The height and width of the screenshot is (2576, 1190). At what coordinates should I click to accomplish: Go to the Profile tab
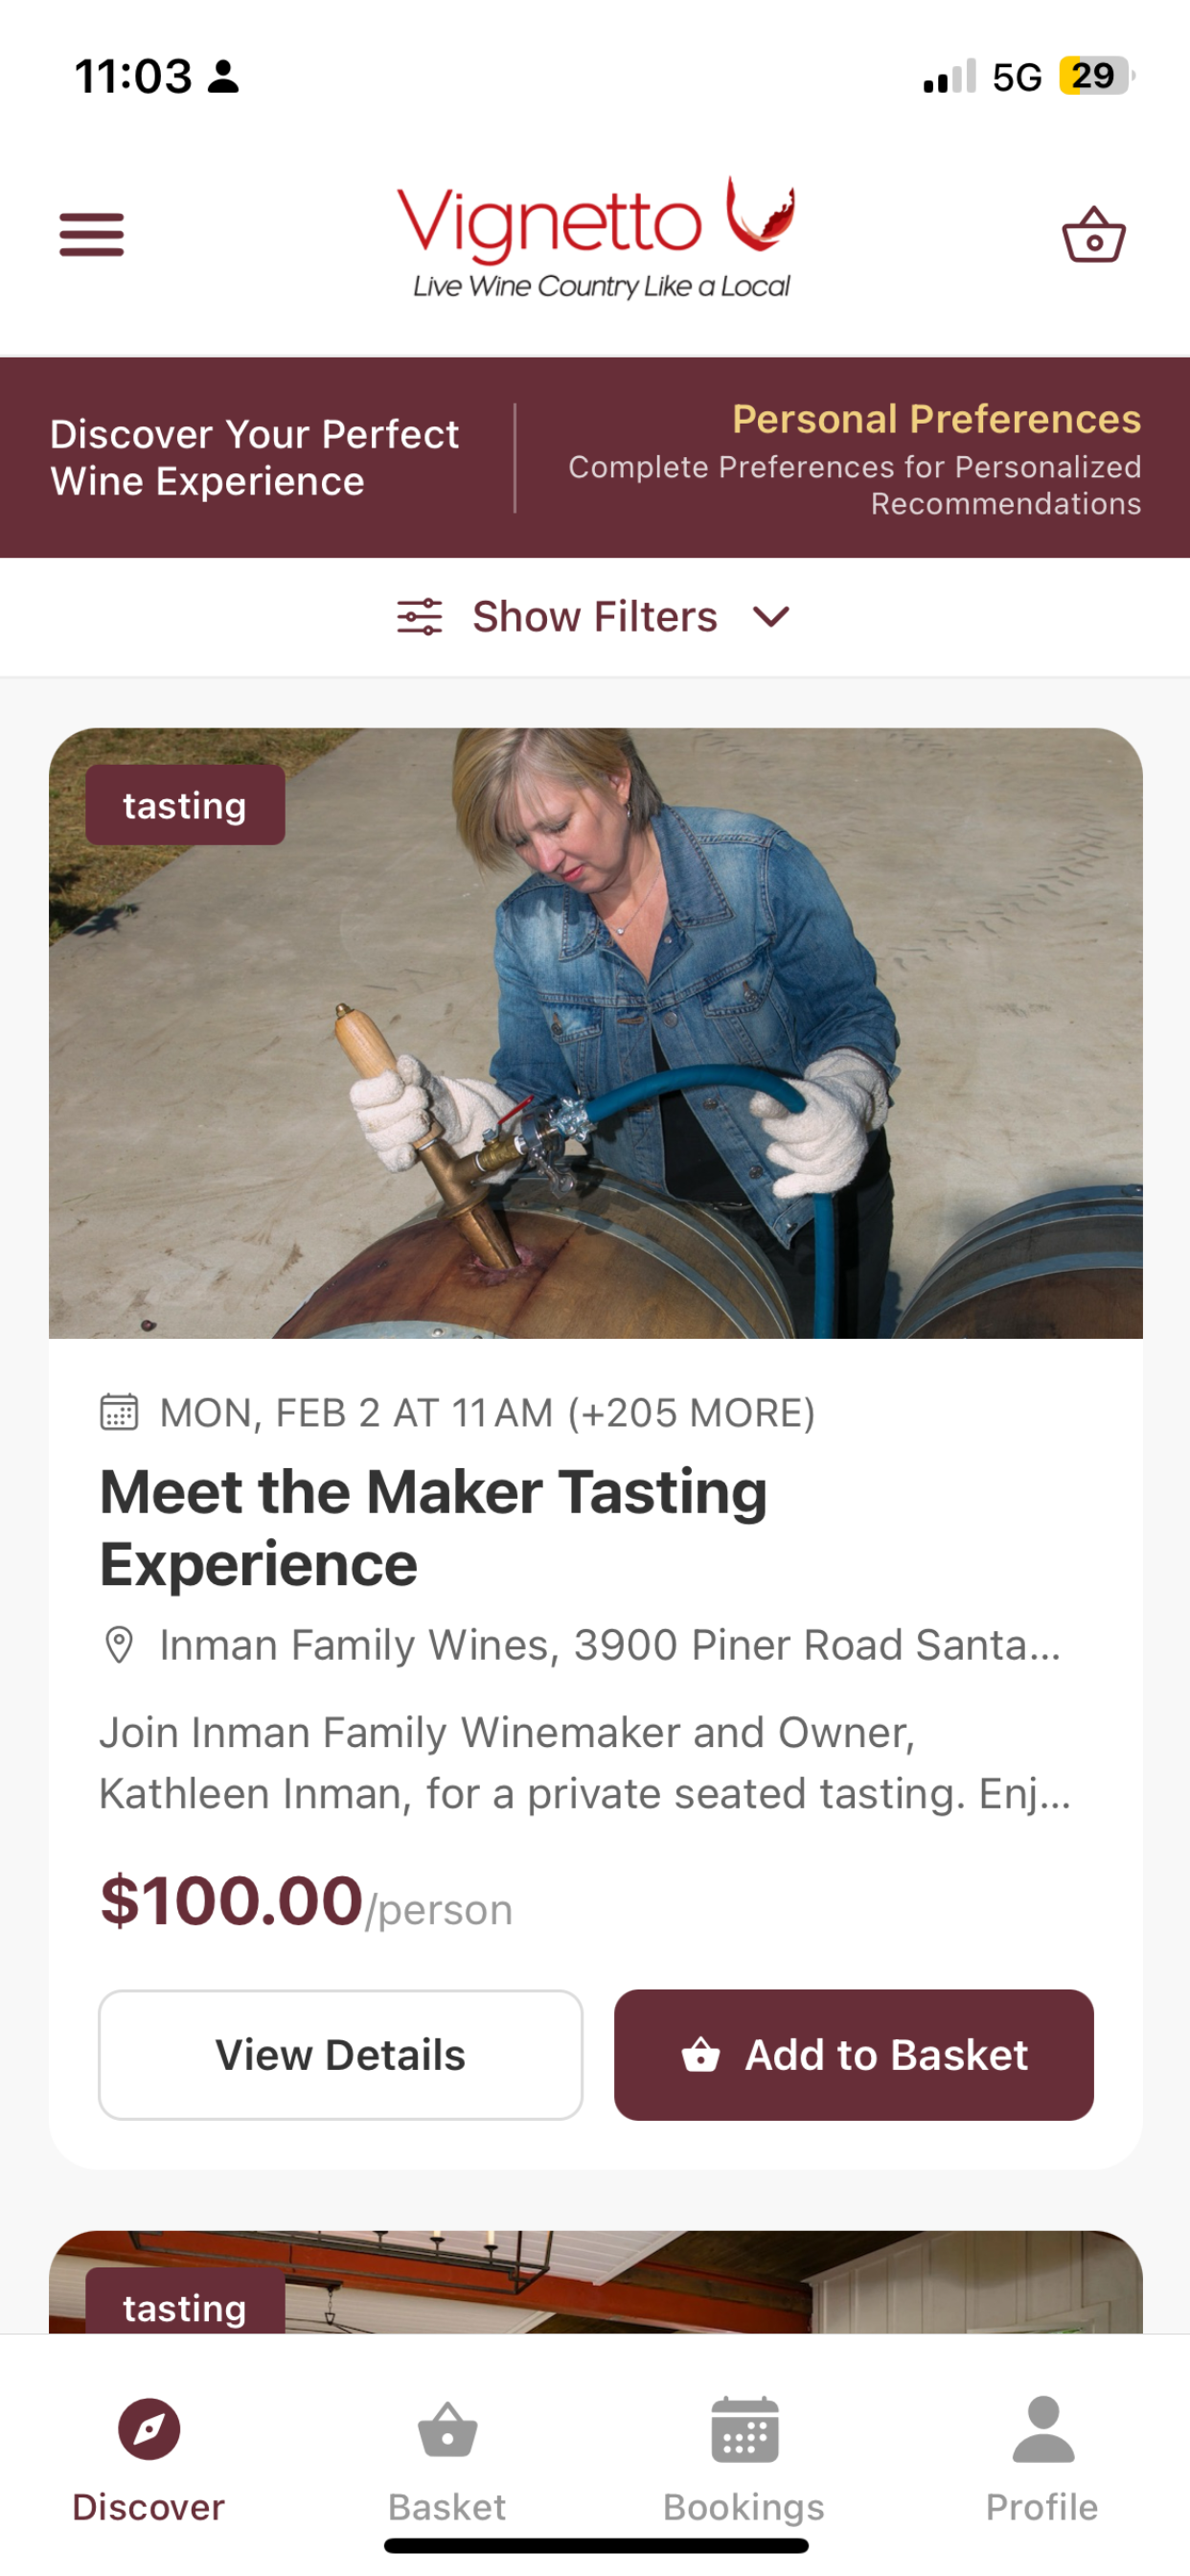pyautogui.click(x=1042, y=2461)
